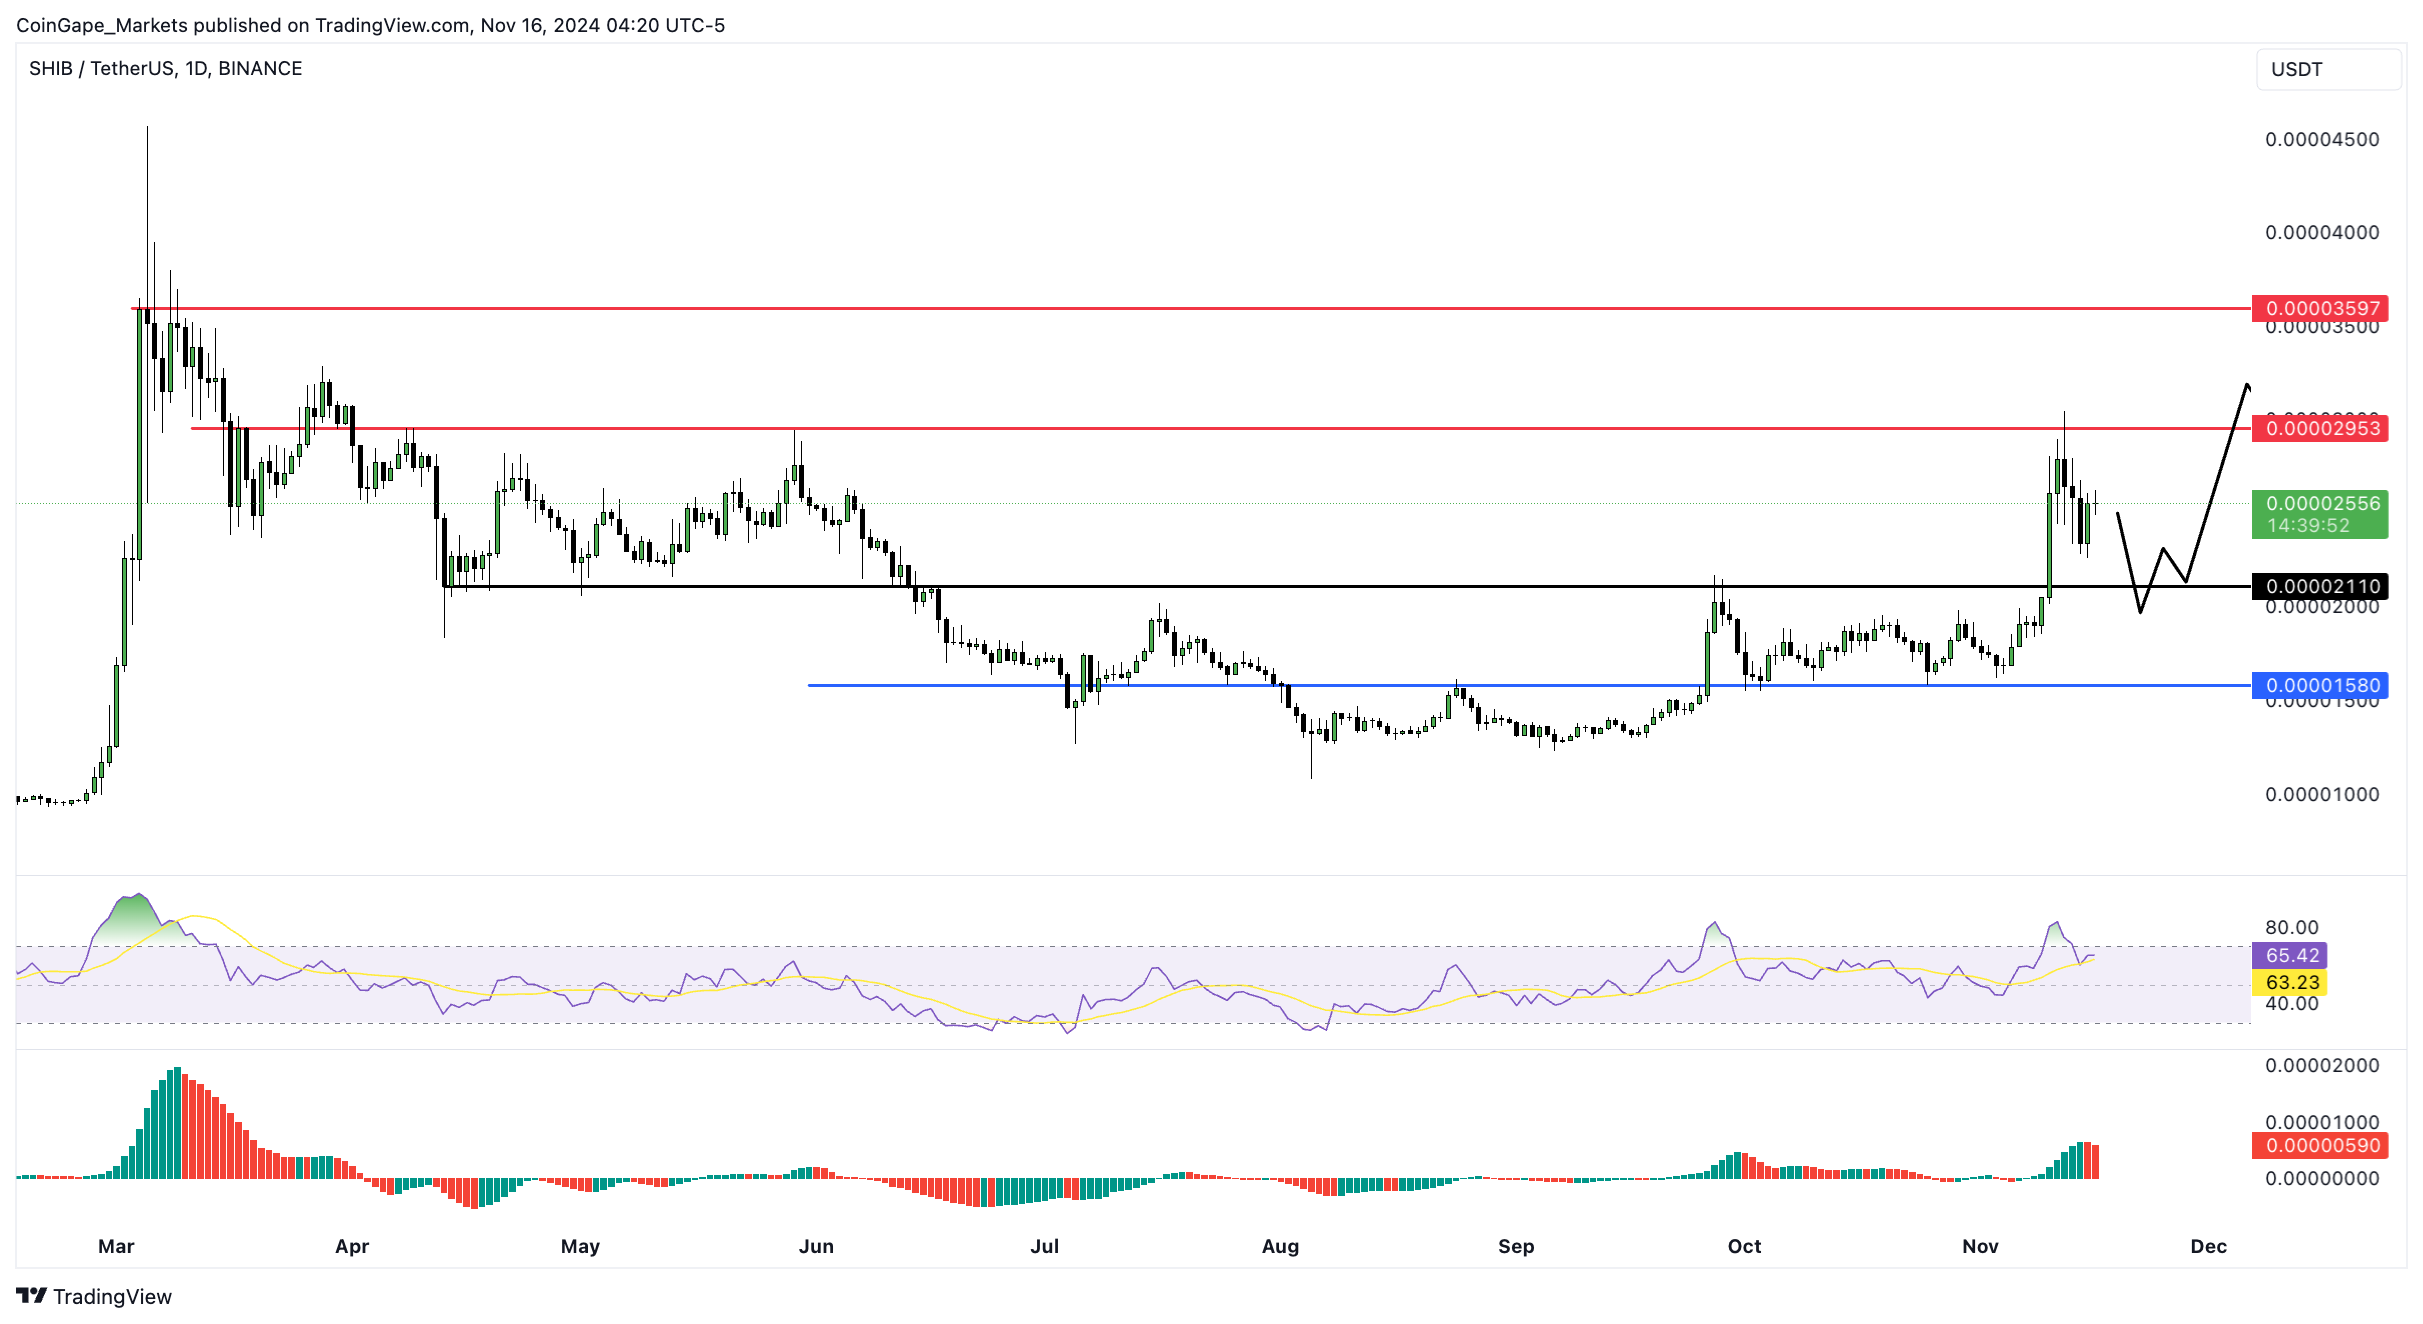This screenshot has width=2423, height=1324.
Task: Click the 0.00004000 price axis tick
Action: [2322, 232]
